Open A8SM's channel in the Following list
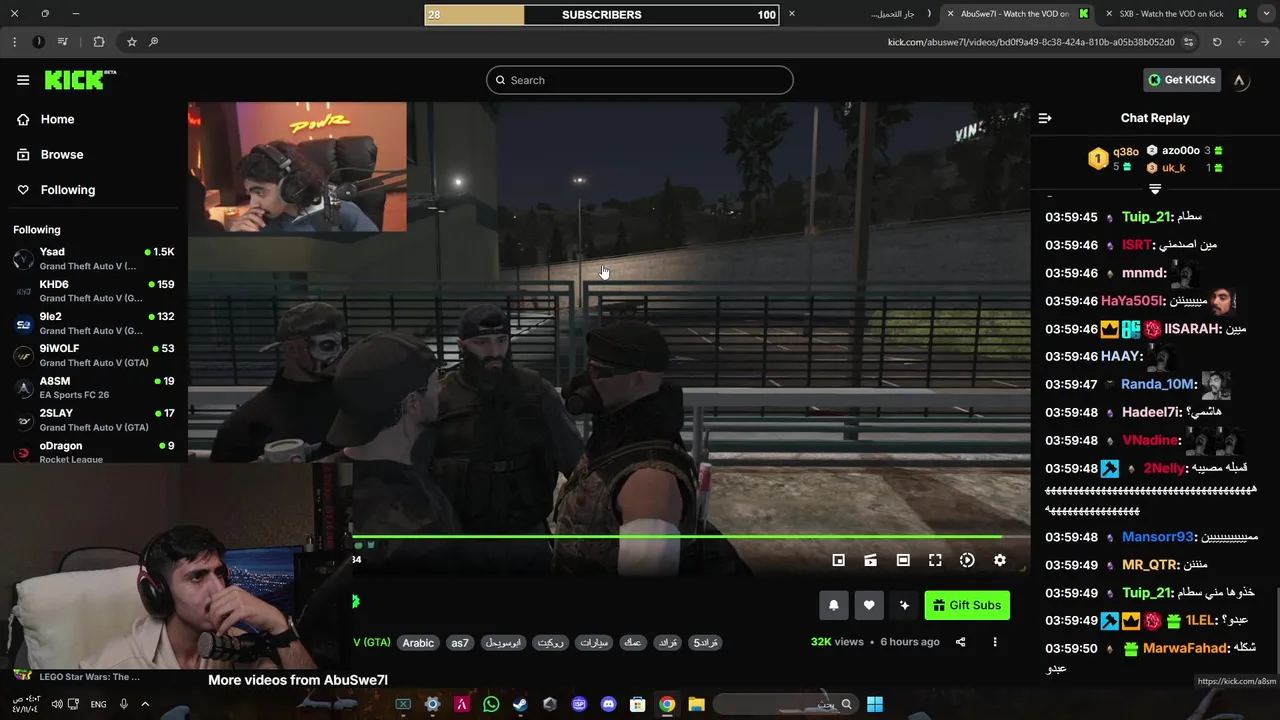Viewport: 1280px width, 720px height. coord(94,388)
